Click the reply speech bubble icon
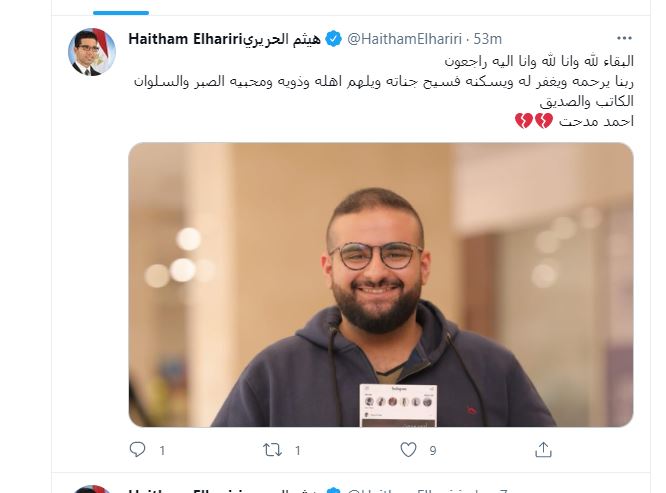This screenshot has height=493, width=666. [x=137, y=449]
